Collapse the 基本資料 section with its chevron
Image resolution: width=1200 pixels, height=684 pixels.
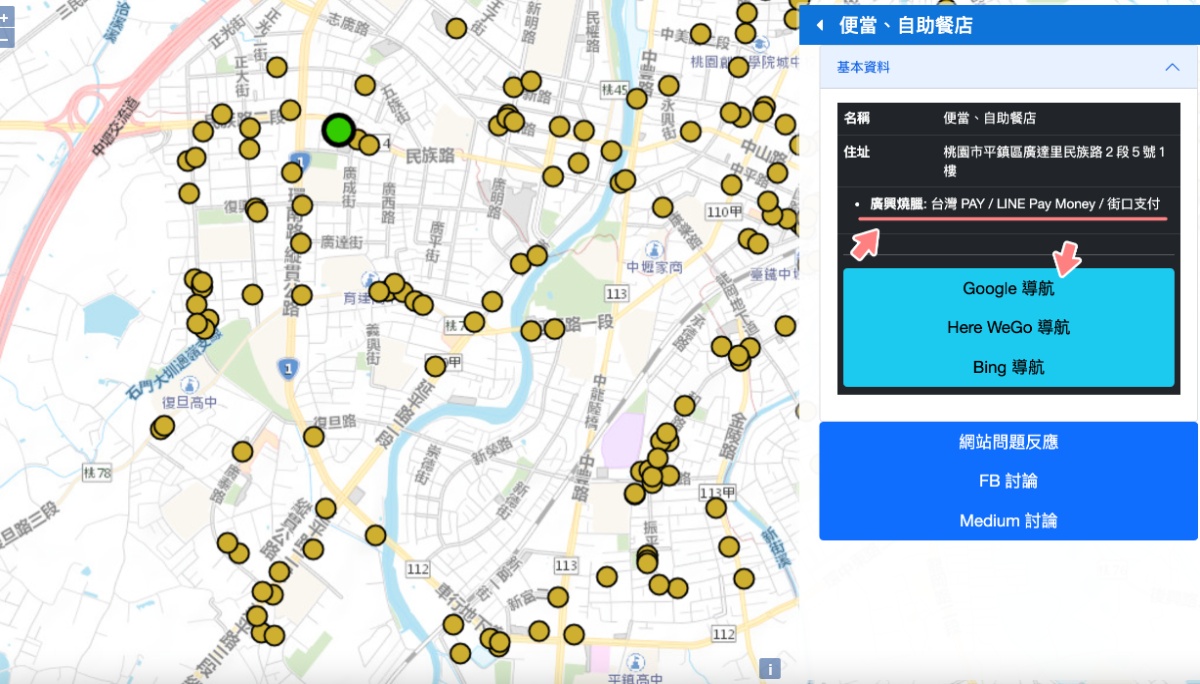1174,67
